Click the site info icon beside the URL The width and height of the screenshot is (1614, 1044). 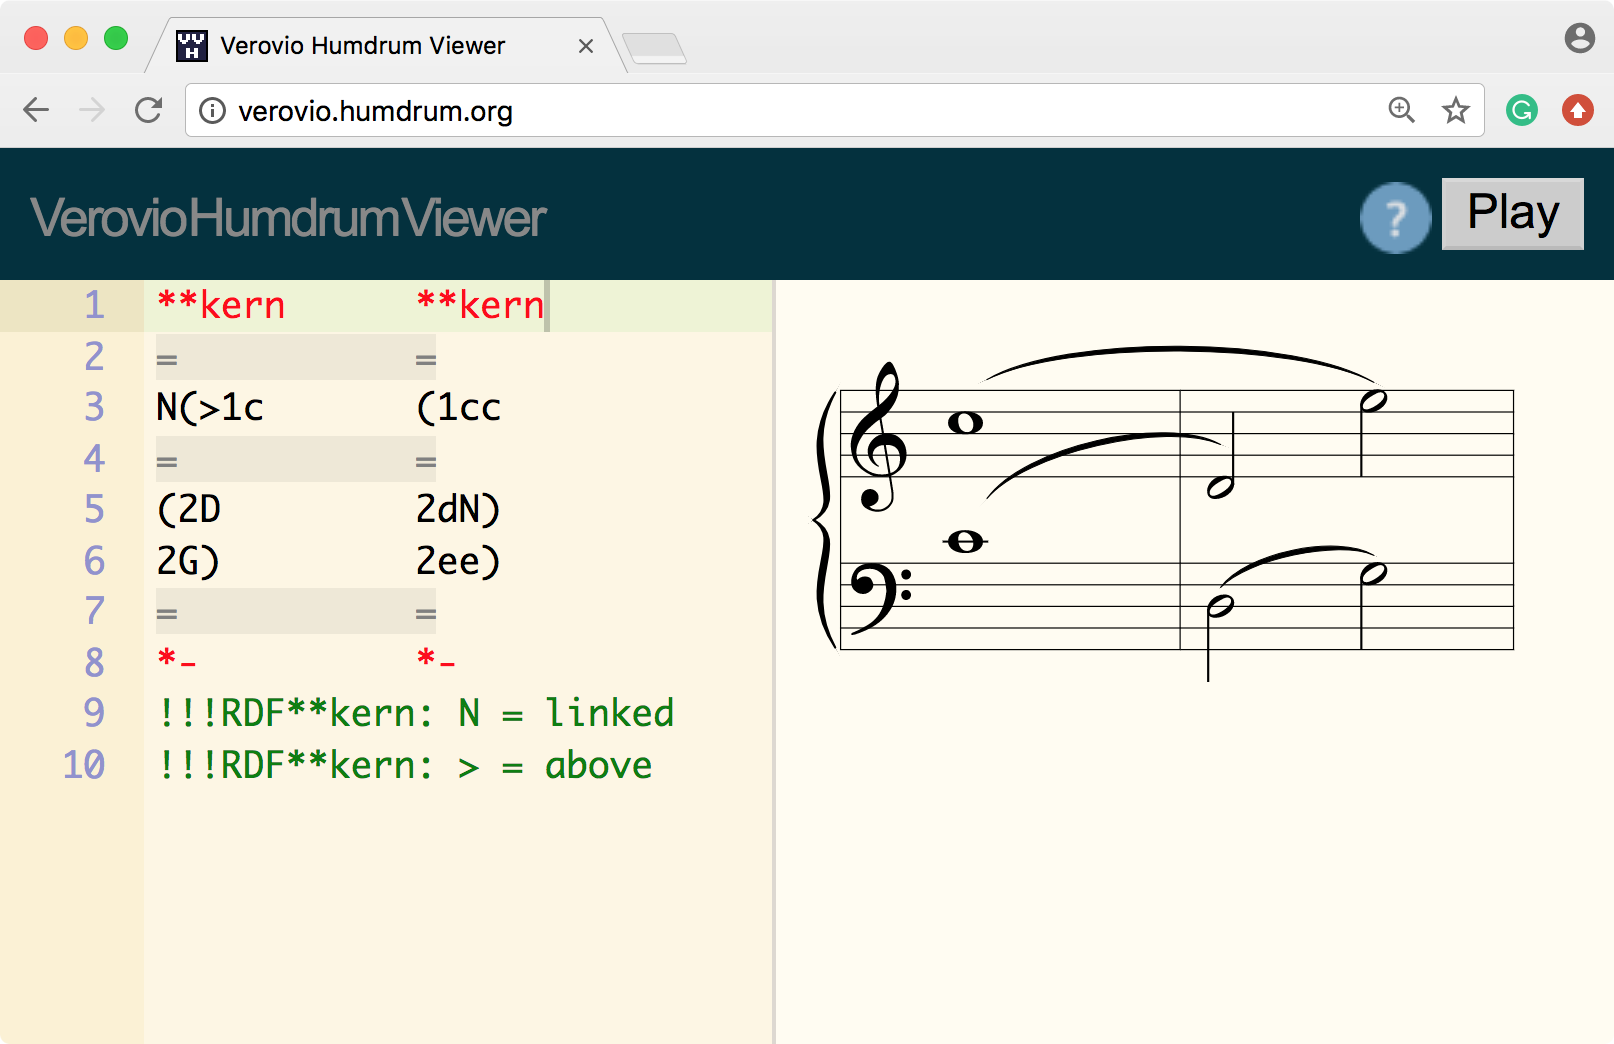coord(211,111)
